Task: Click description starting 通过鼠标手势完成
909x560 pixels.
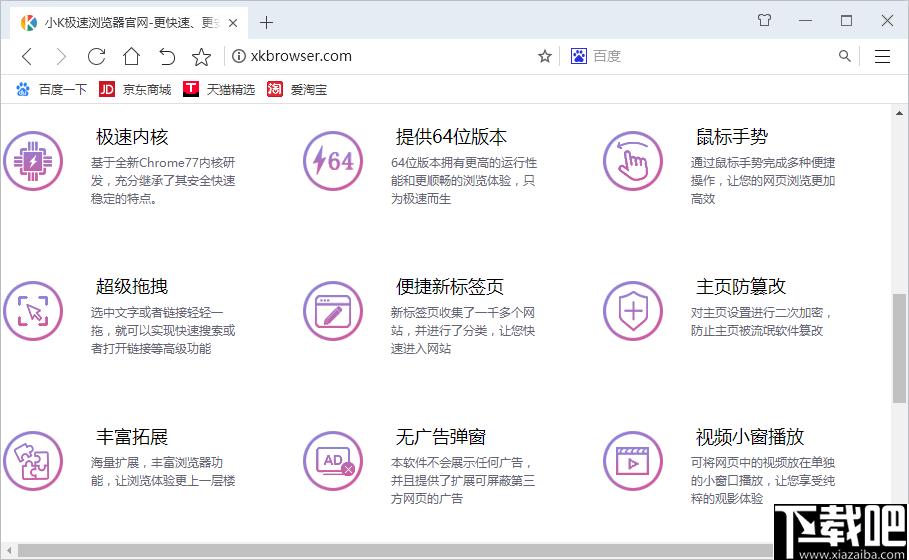Action: [763, 180]
